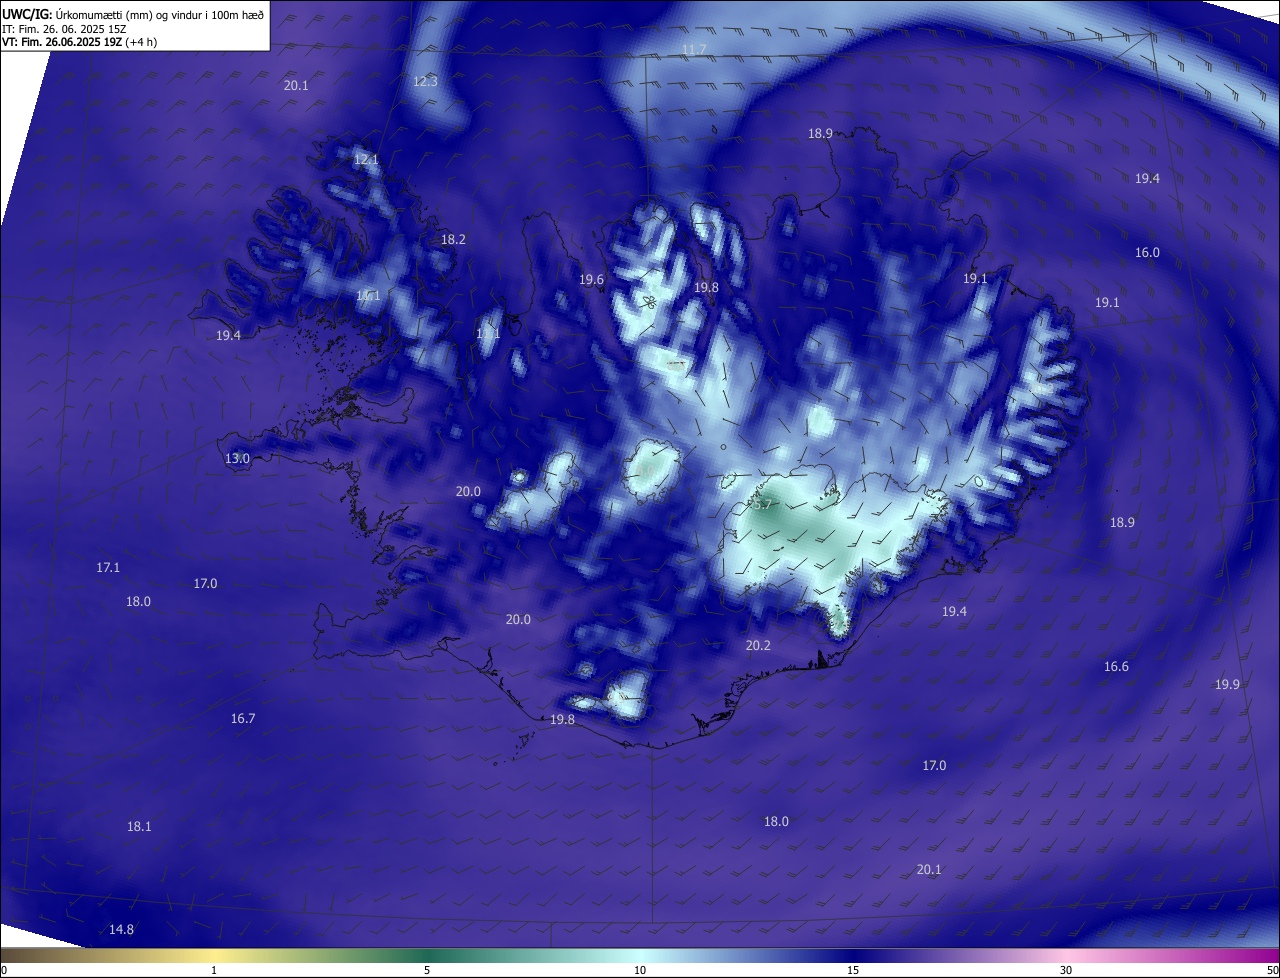
Task: Select the title 'Úrkomumætti (mm) og vindur i 100m hæð'
Action: click(159, 14)
